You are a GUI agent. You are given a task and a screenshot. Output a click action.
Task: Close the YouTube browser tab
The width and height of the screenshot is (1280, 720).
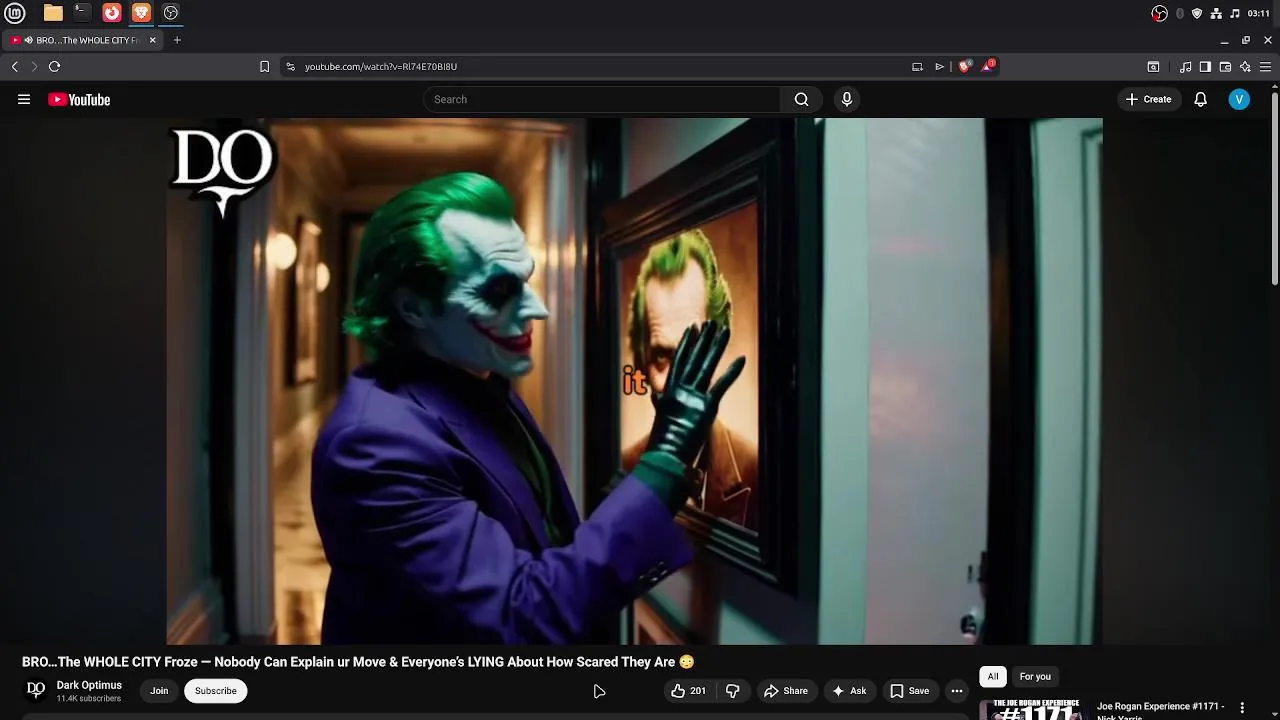coord(152,40)
